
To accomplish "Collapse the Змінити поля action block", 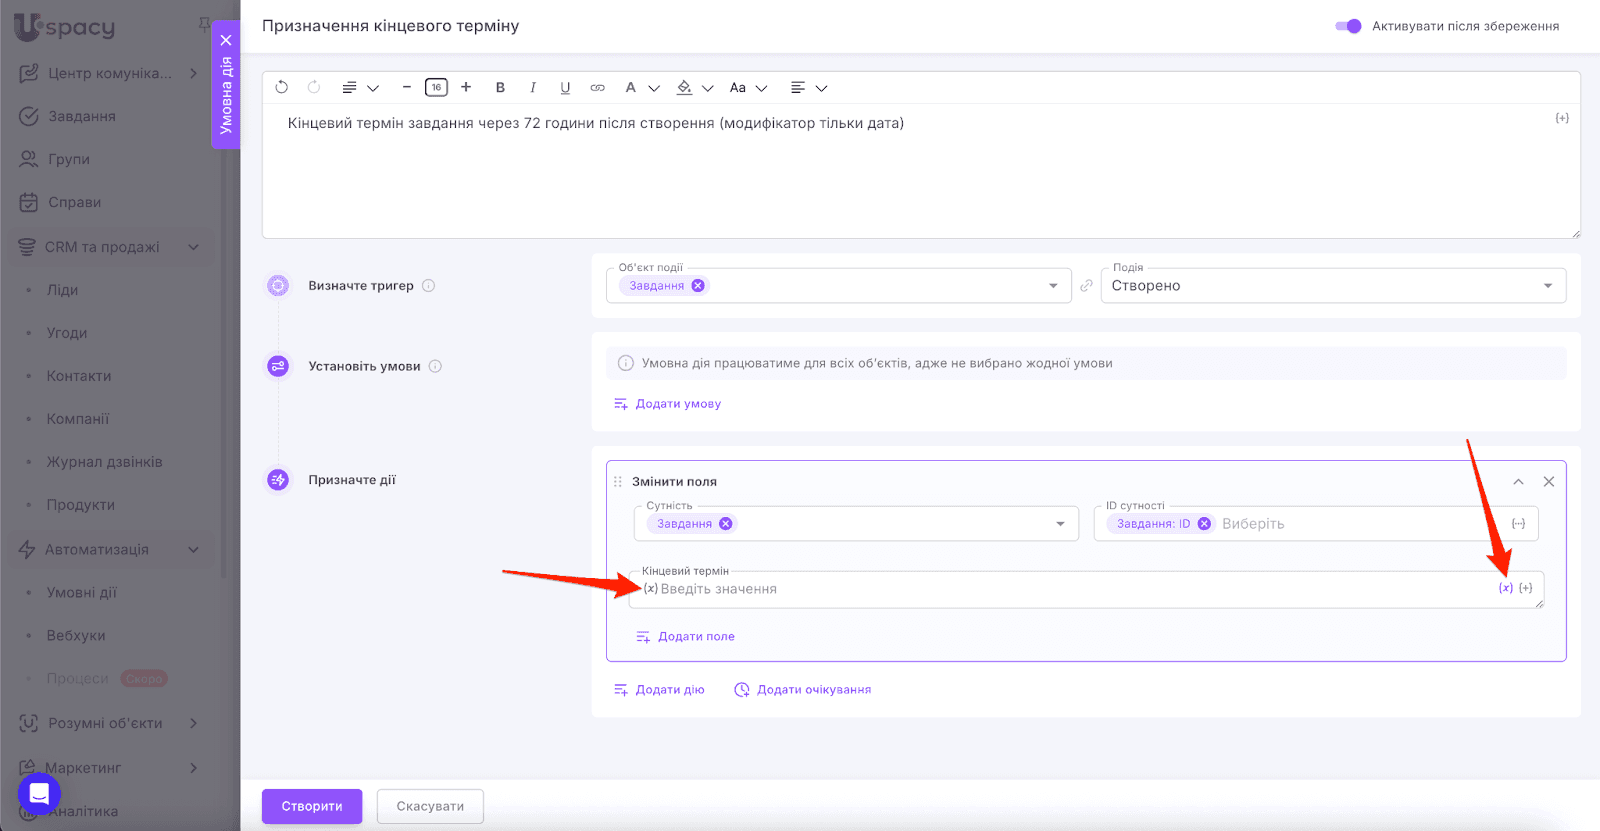I will pyautogui.click(x=1518, y=482).
